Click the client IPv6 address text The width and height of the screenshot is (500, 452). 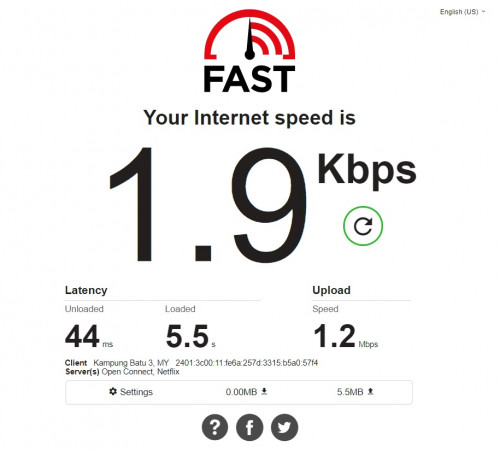247,363
